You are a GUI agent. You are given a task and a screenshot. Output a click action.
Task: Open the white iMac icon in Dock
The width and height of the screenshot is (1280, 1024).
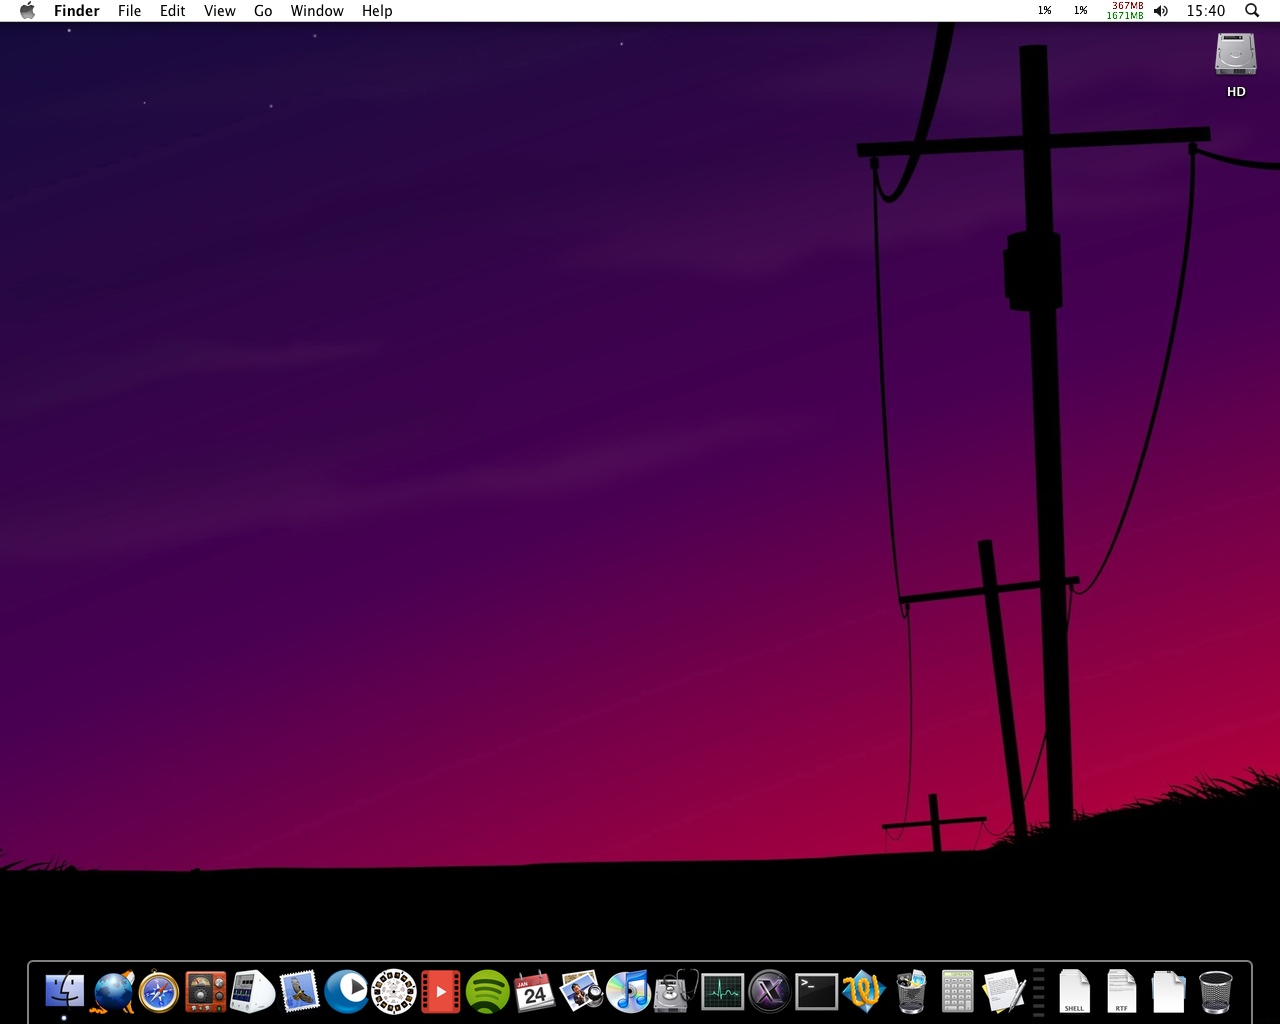(x=253, y=992)
